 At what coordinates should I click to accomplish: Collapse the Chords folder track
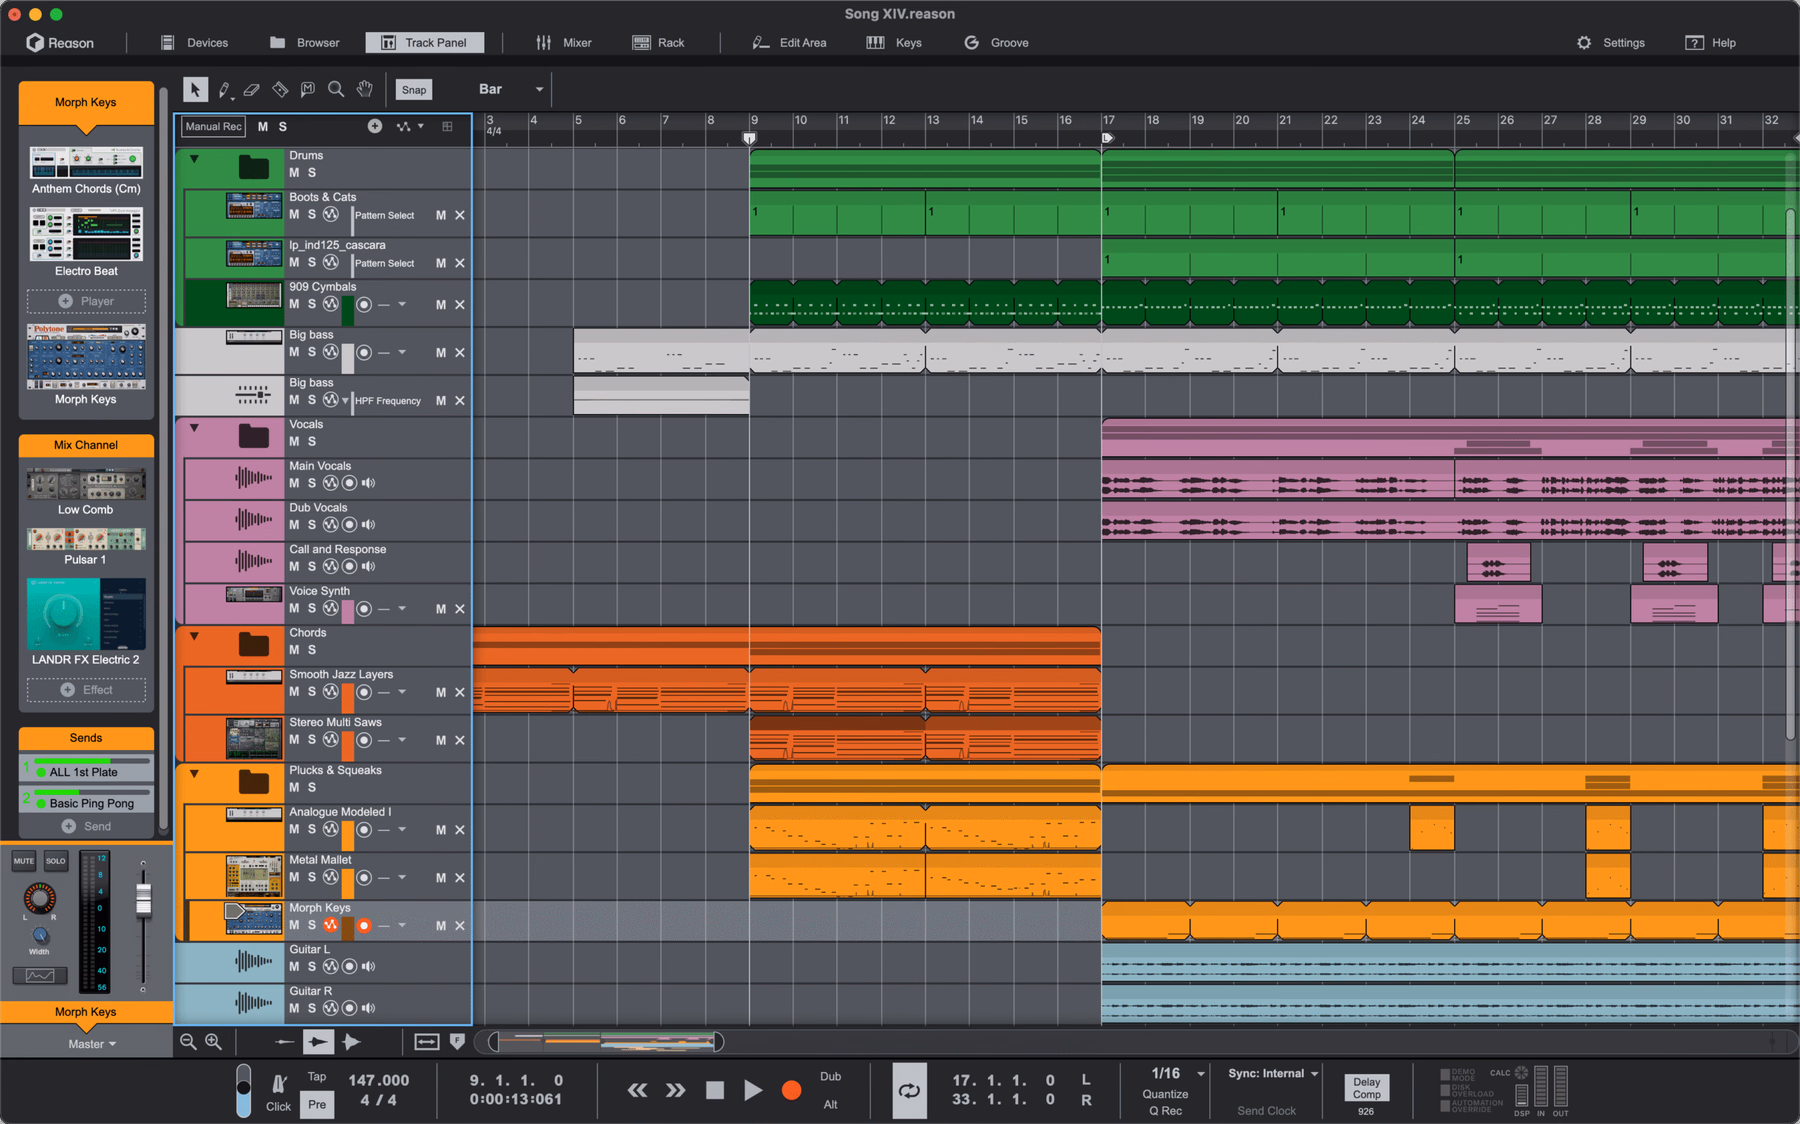[195, 635]
